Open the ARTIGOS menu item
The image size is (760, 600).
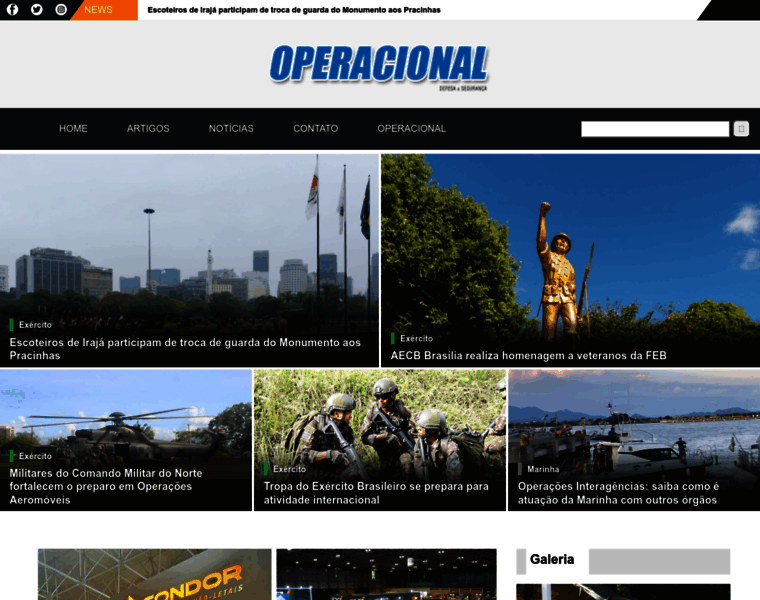click(x=148, y=128)
